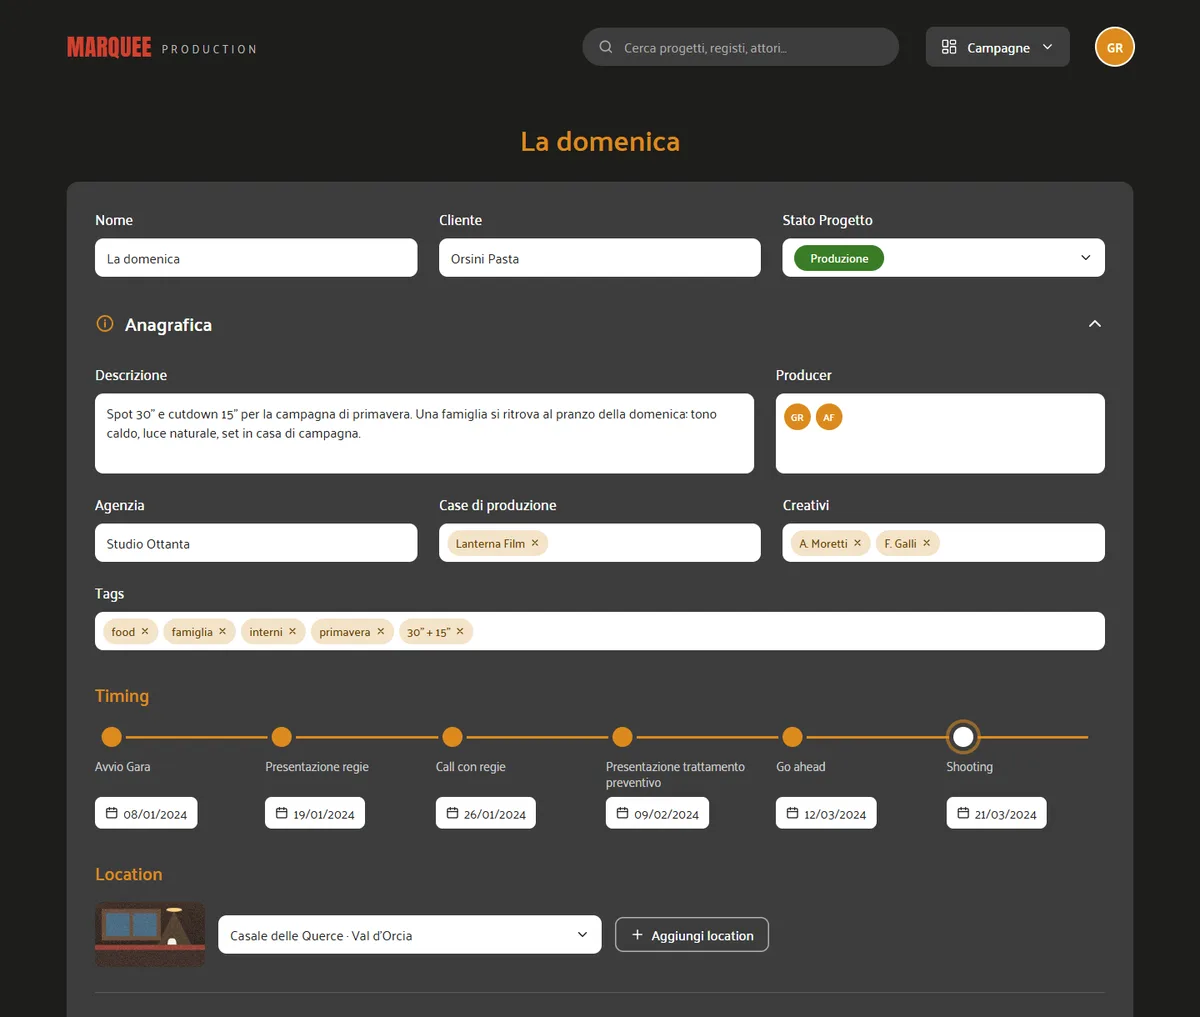Screen dimensions: 1200x1017
Task: Remove the F. Galli creative
Action: click(926, 543)
